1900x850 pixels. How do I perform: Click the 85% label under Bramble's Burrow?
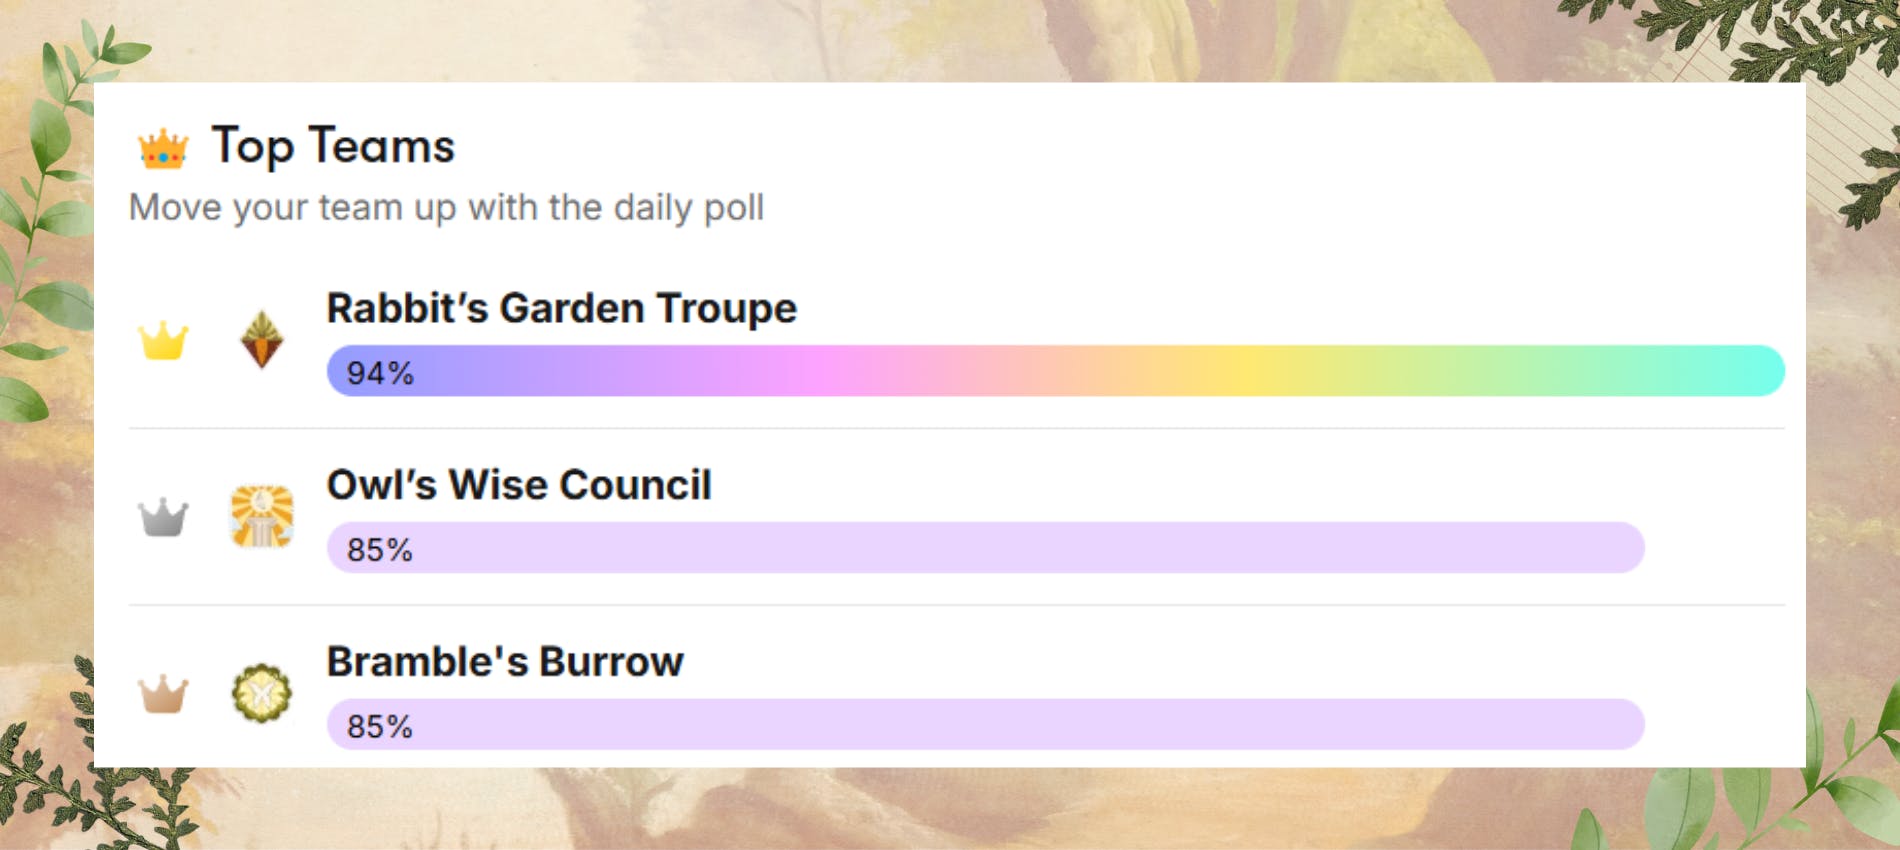point(380,727)
